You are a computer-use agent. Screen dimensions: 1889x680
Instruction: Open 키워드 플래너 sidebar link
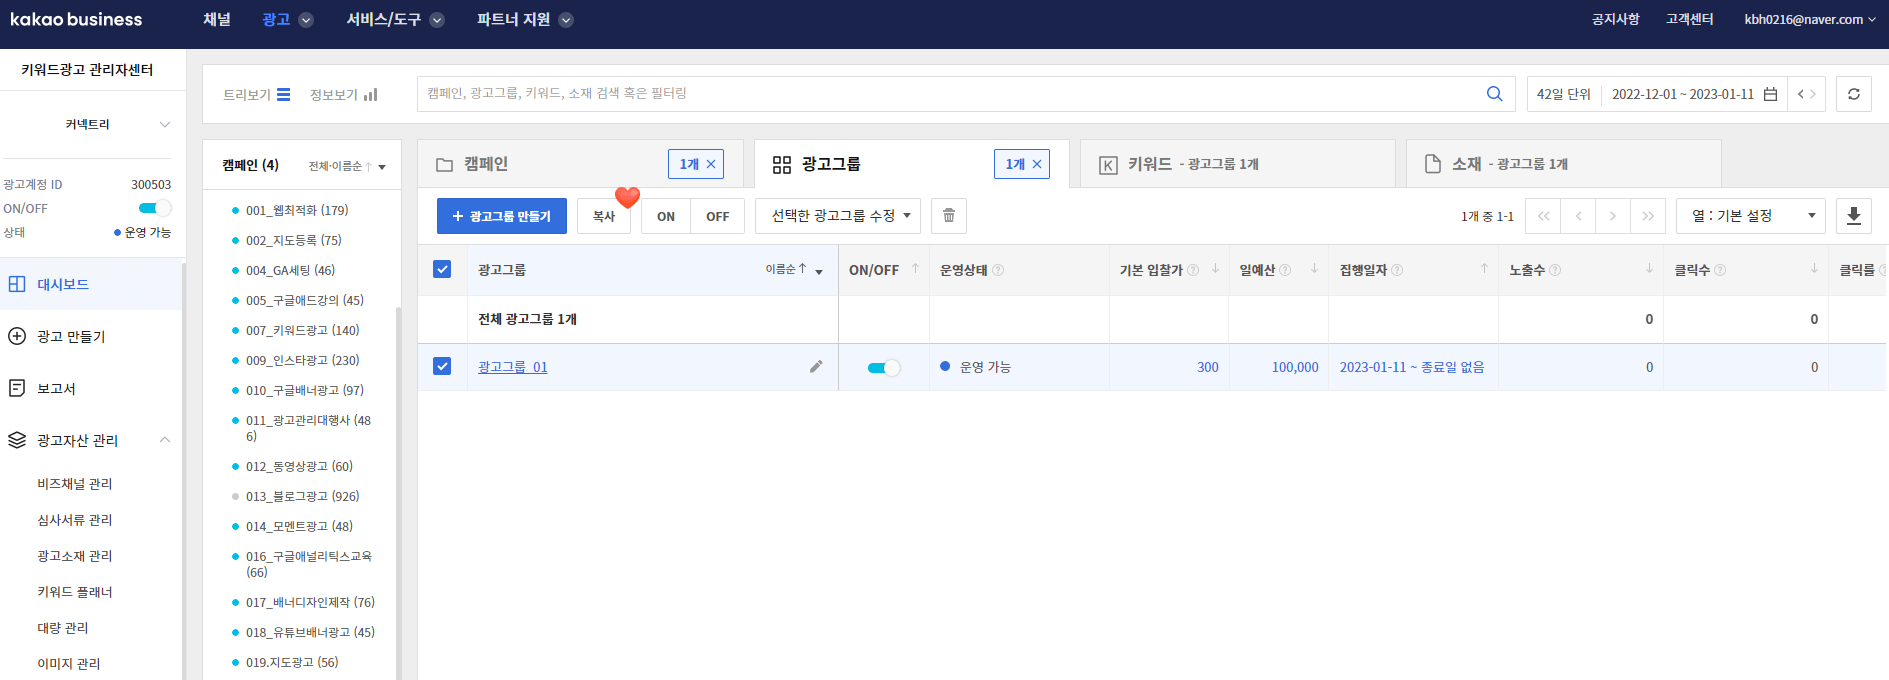(75, 592)
